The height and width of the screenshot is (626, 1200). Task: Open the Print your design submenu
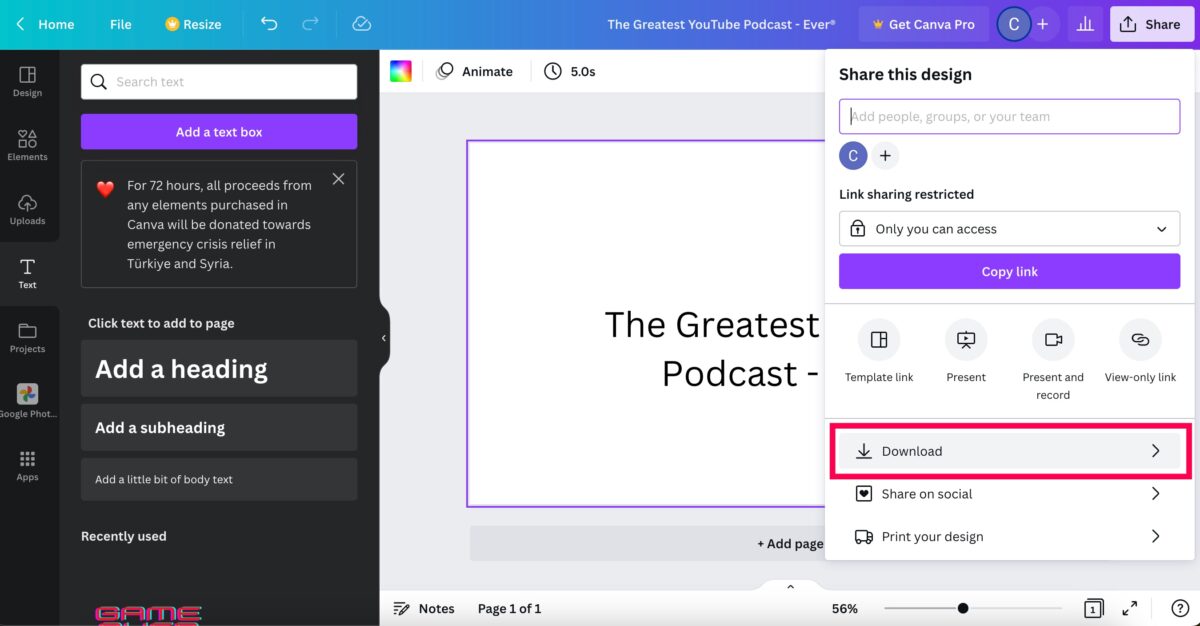tap(1009, 537)
